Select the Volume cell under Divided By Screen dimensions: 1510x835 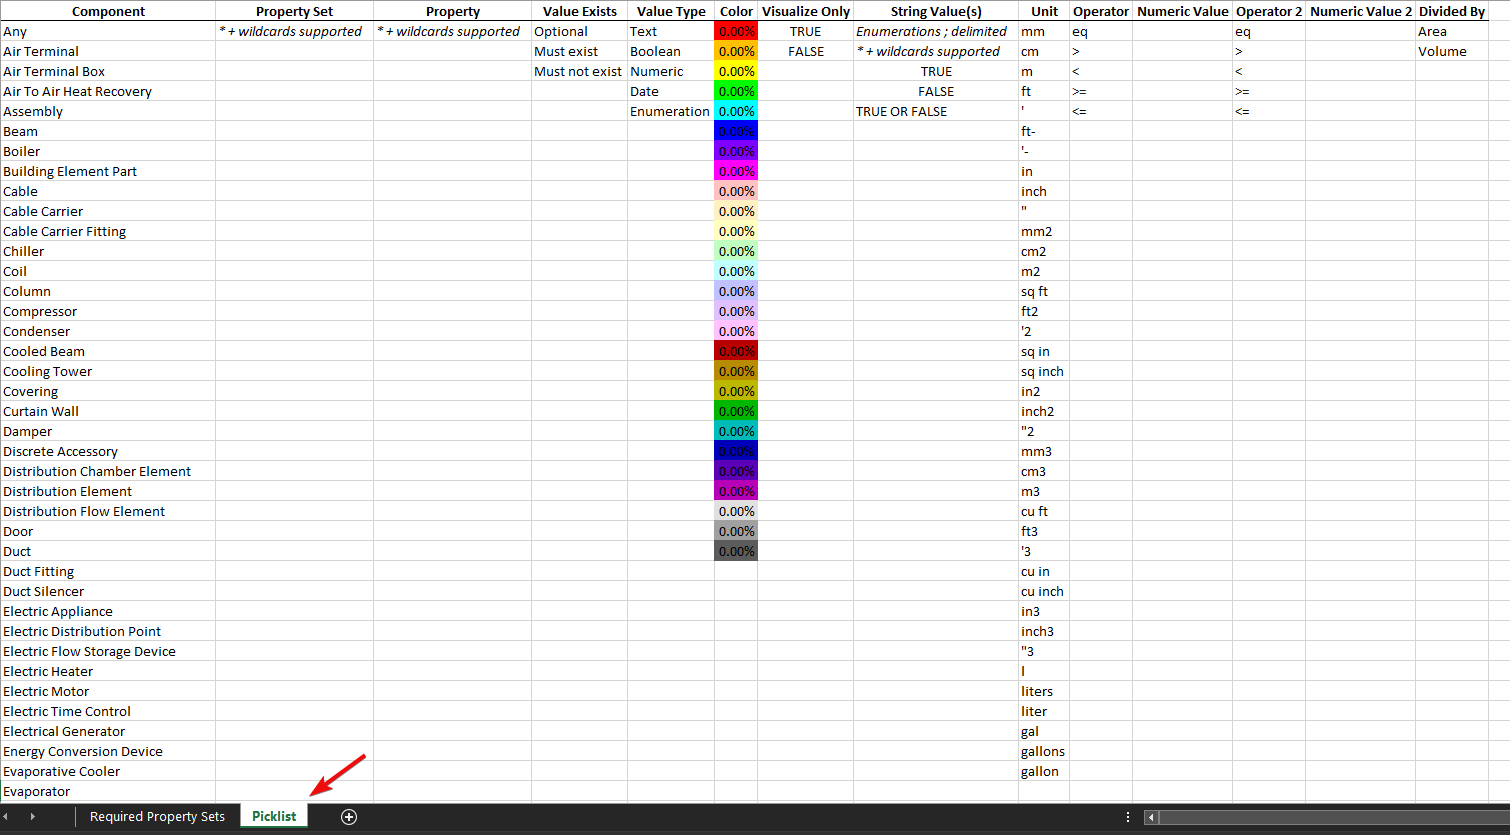coord(1452,51)
